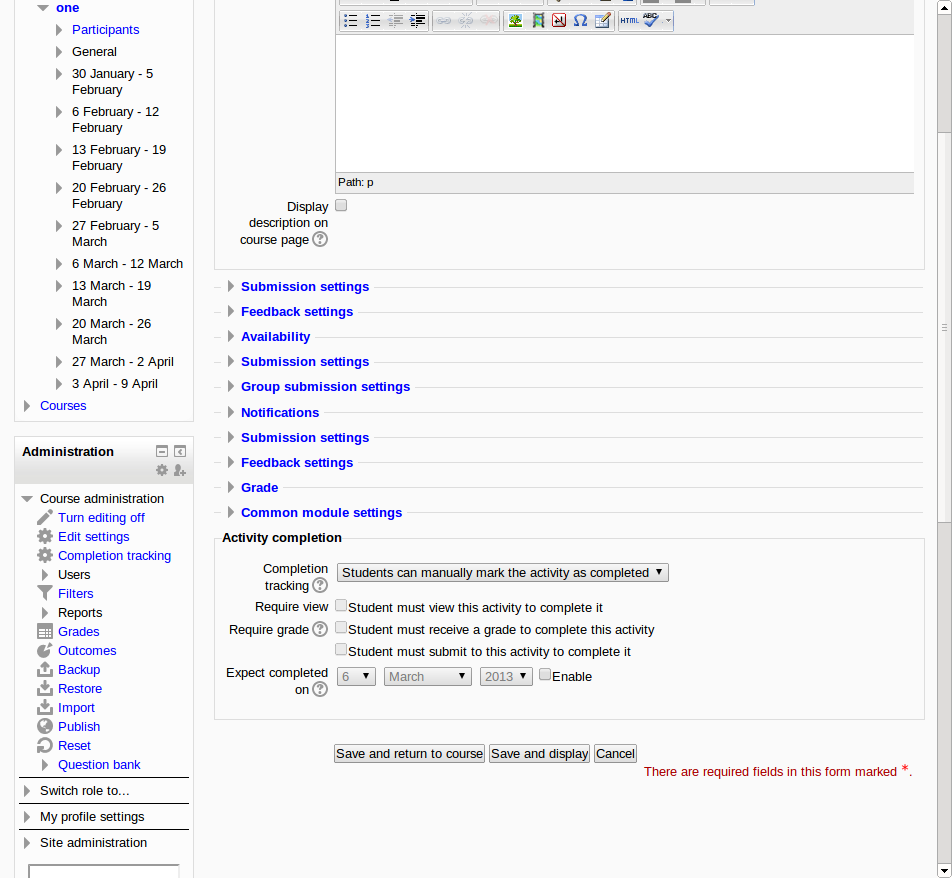952x878 pixels.
Task: Open help for Completion tracking
Action: pyautogui.click(x=320, y=585)
